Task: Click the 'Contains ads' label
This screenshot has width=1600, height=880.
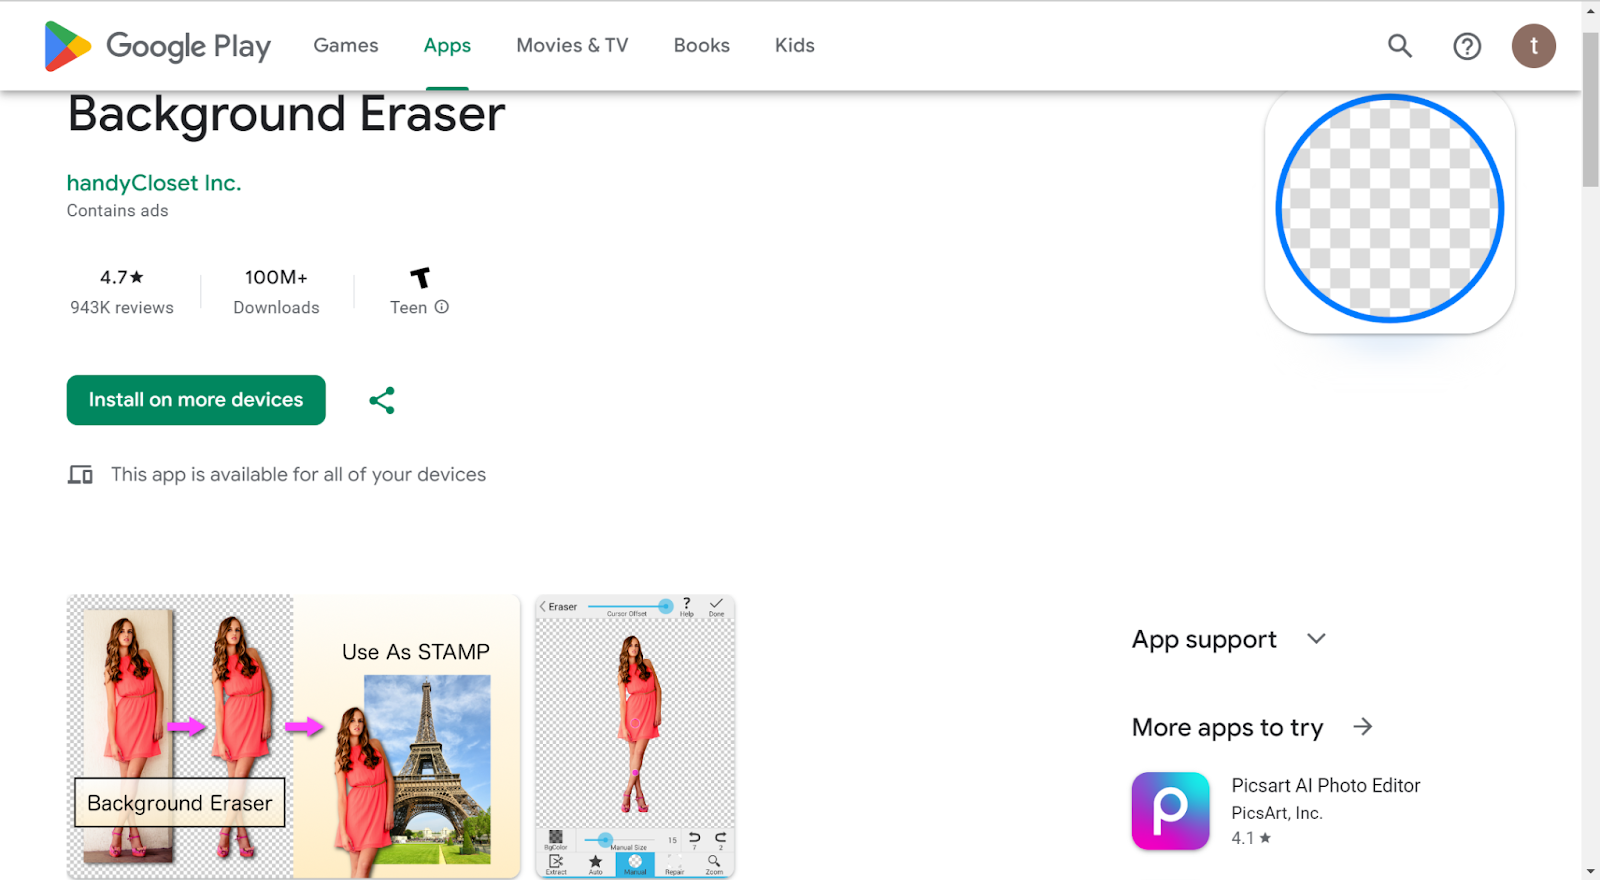Action: click(x=118, y=211)
